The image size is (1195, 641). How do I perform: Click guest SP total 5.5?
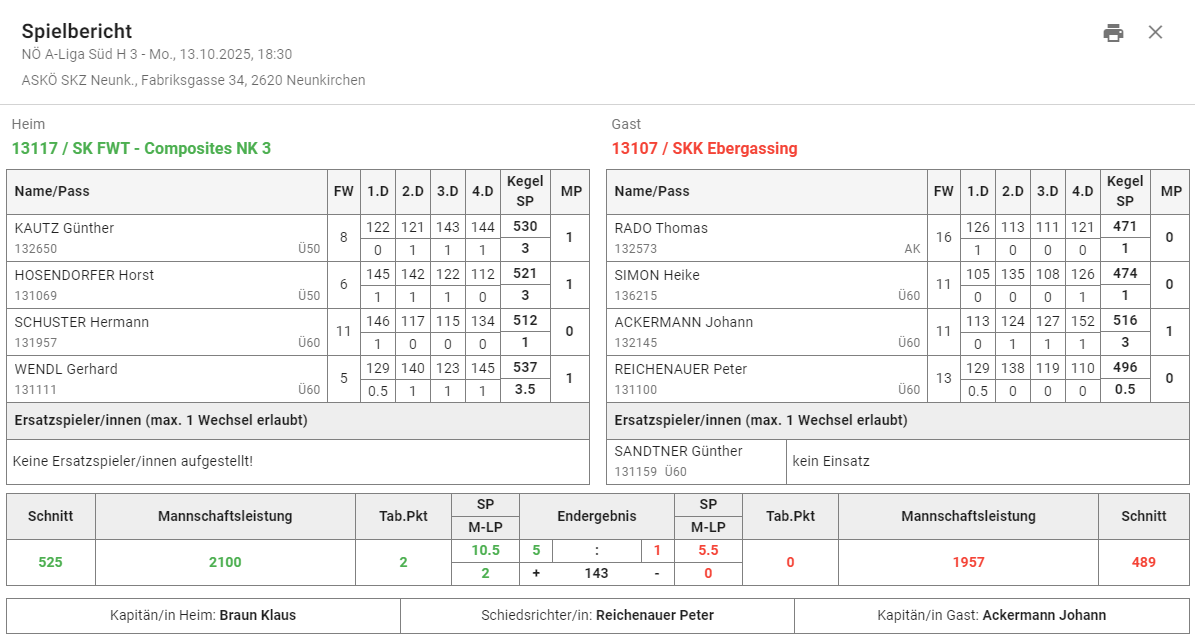[708, 550]
